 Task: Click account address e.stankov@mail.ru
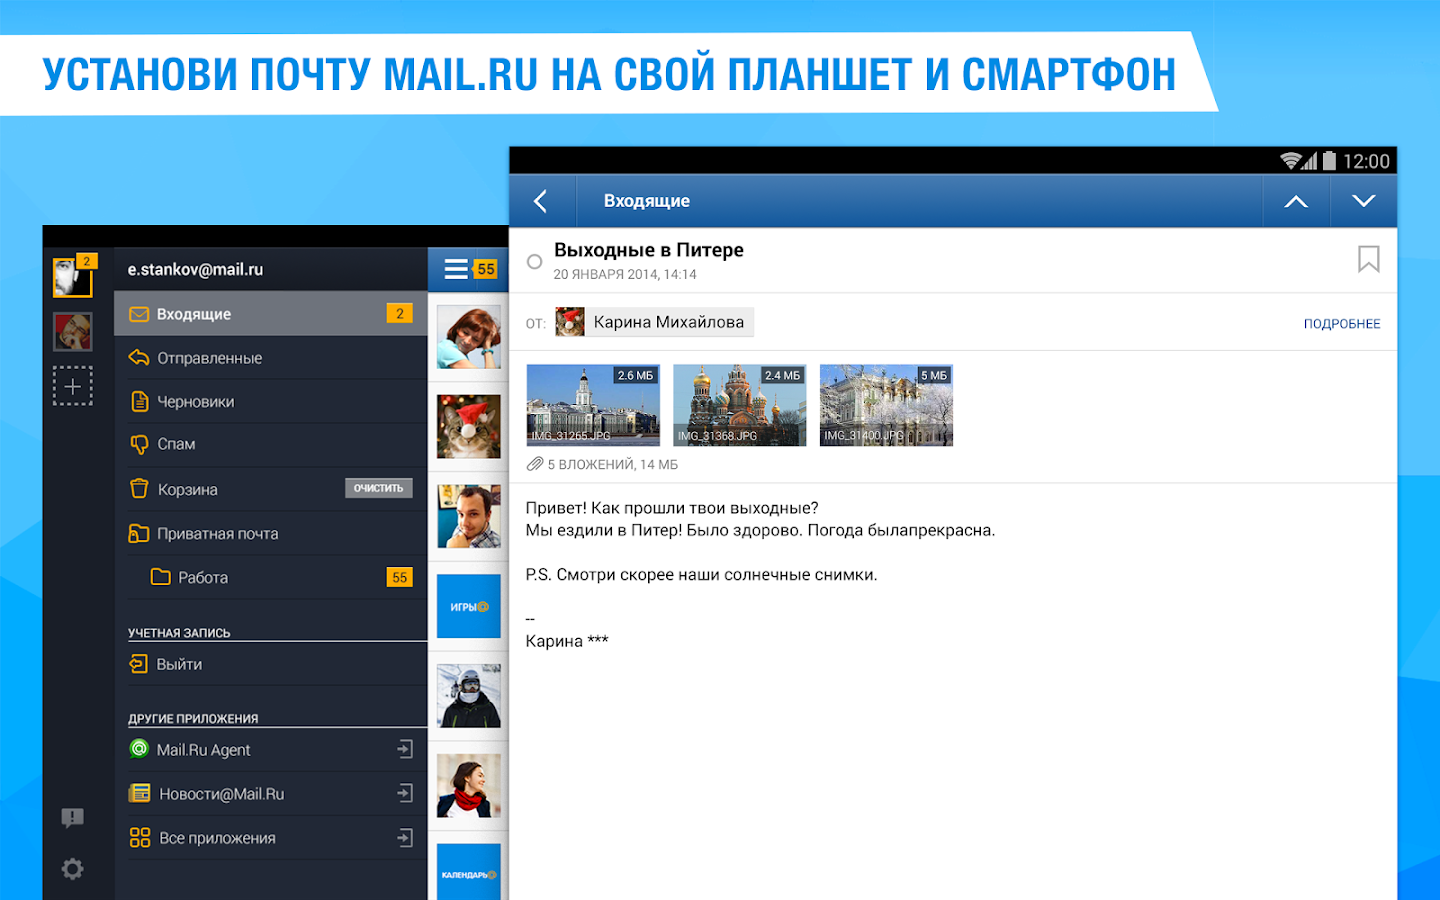[x=195, y=269]
